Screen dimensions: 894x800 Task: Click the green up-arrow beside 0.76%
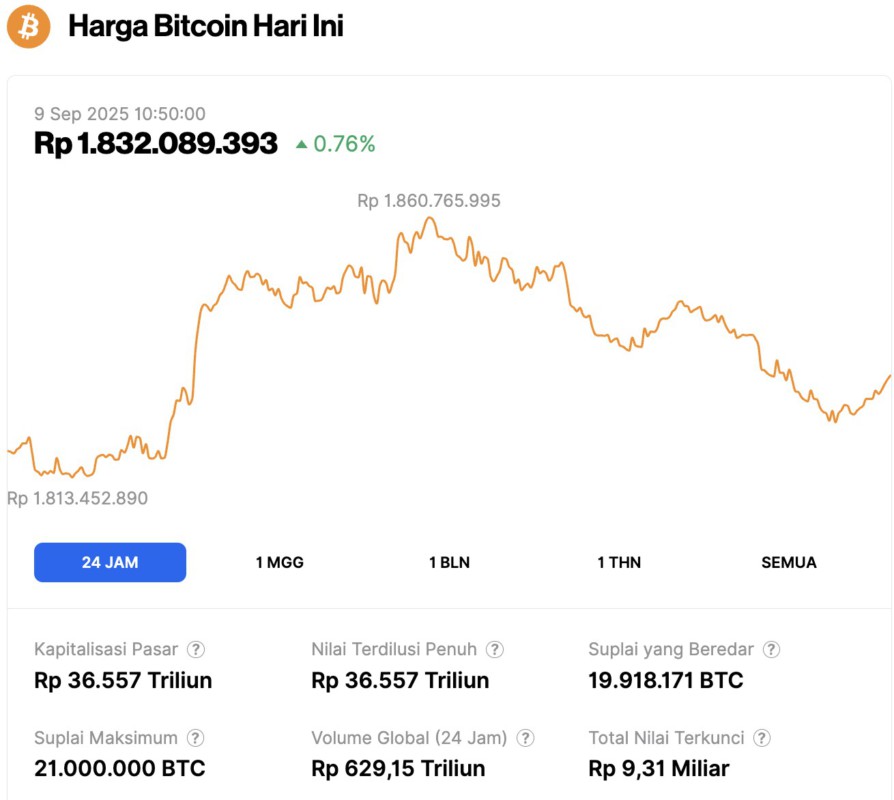[x=302, y=144]
